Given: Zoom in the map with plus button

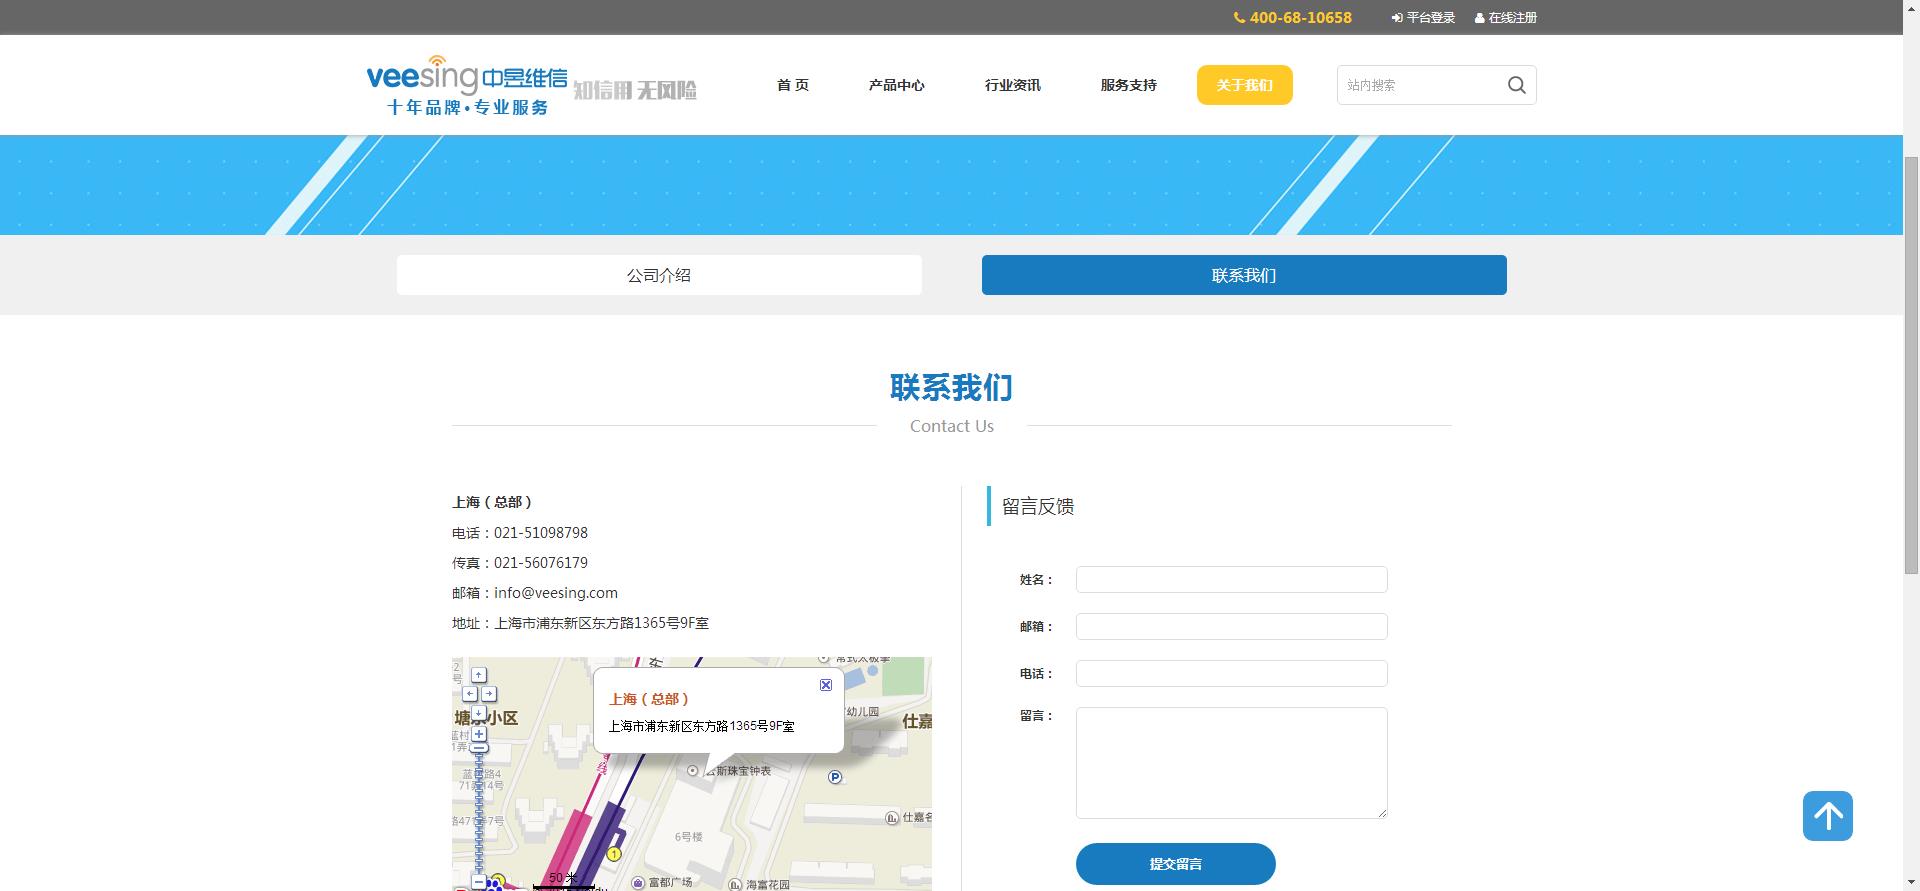Looking at the screenshot, I should pos(479,734).
